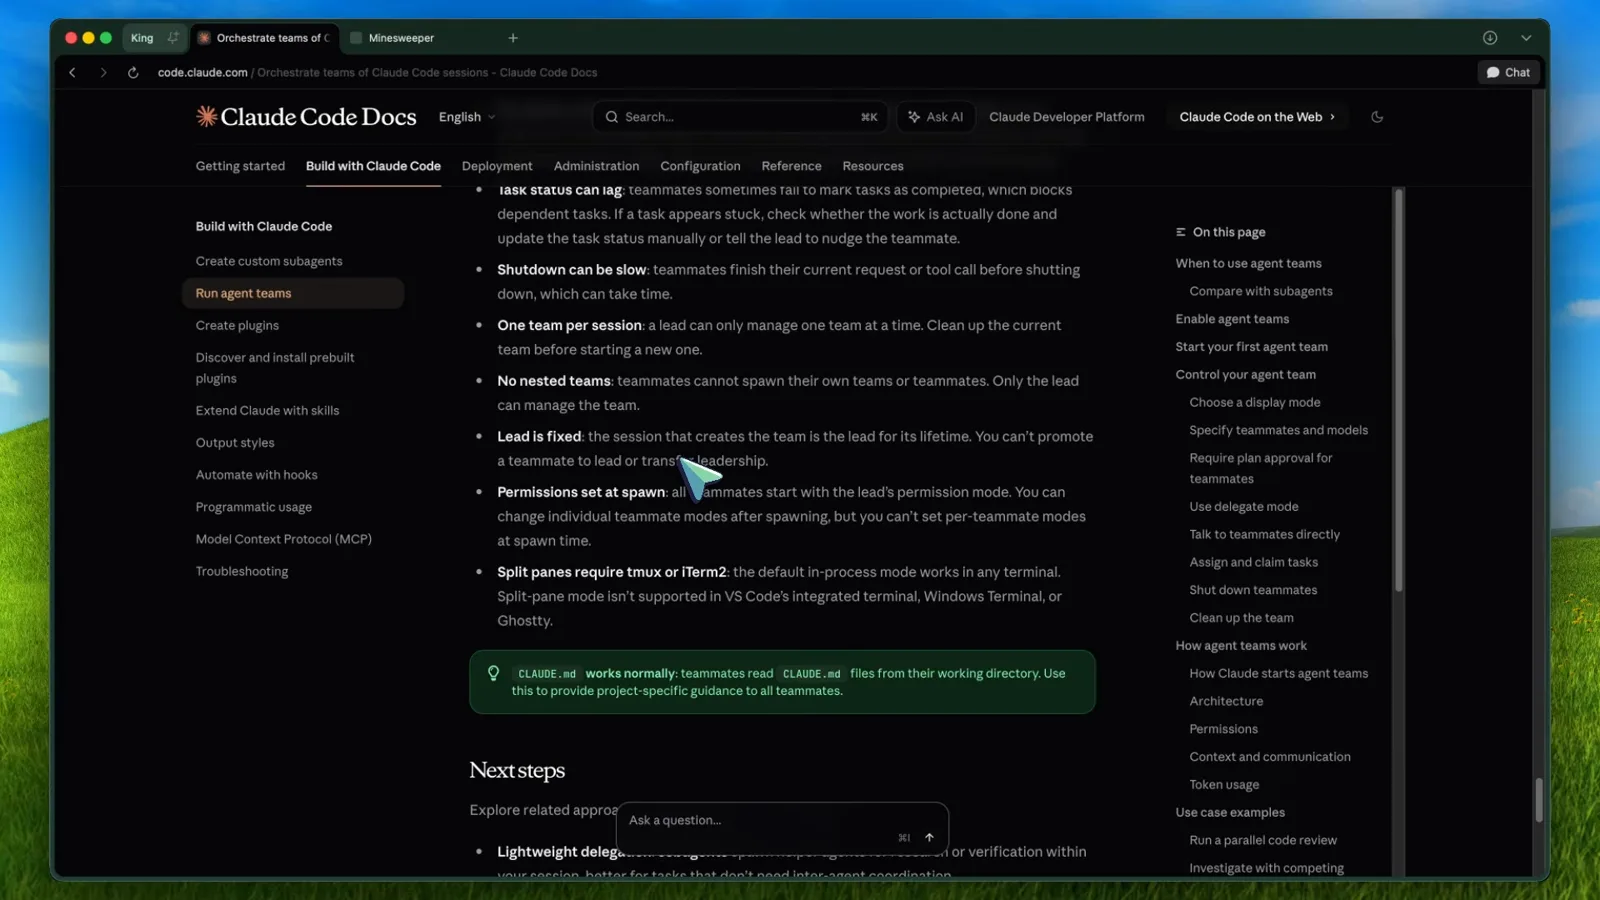The width and height of the screenshot is (1600, 900).
Task: Jump to Context and communication section
Action: coord(1269,757)
